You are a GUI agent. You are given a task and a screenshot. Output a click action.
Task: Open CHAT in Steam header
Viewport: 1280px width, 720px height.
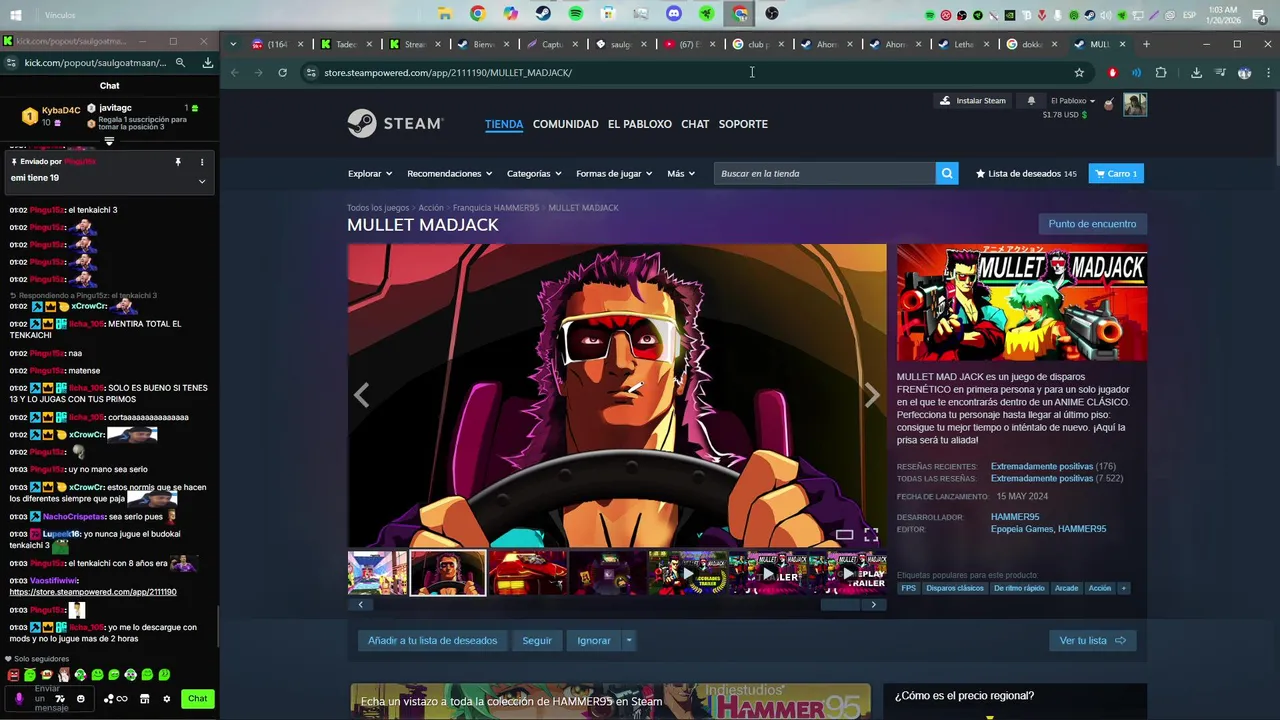pyautogui.click(x=695, y=124)
